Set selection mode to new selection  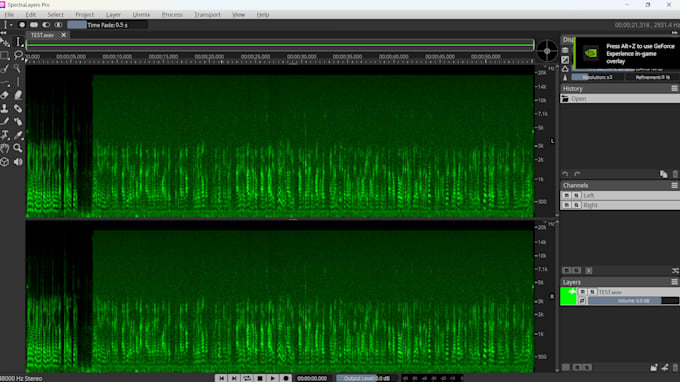(22, 25)
